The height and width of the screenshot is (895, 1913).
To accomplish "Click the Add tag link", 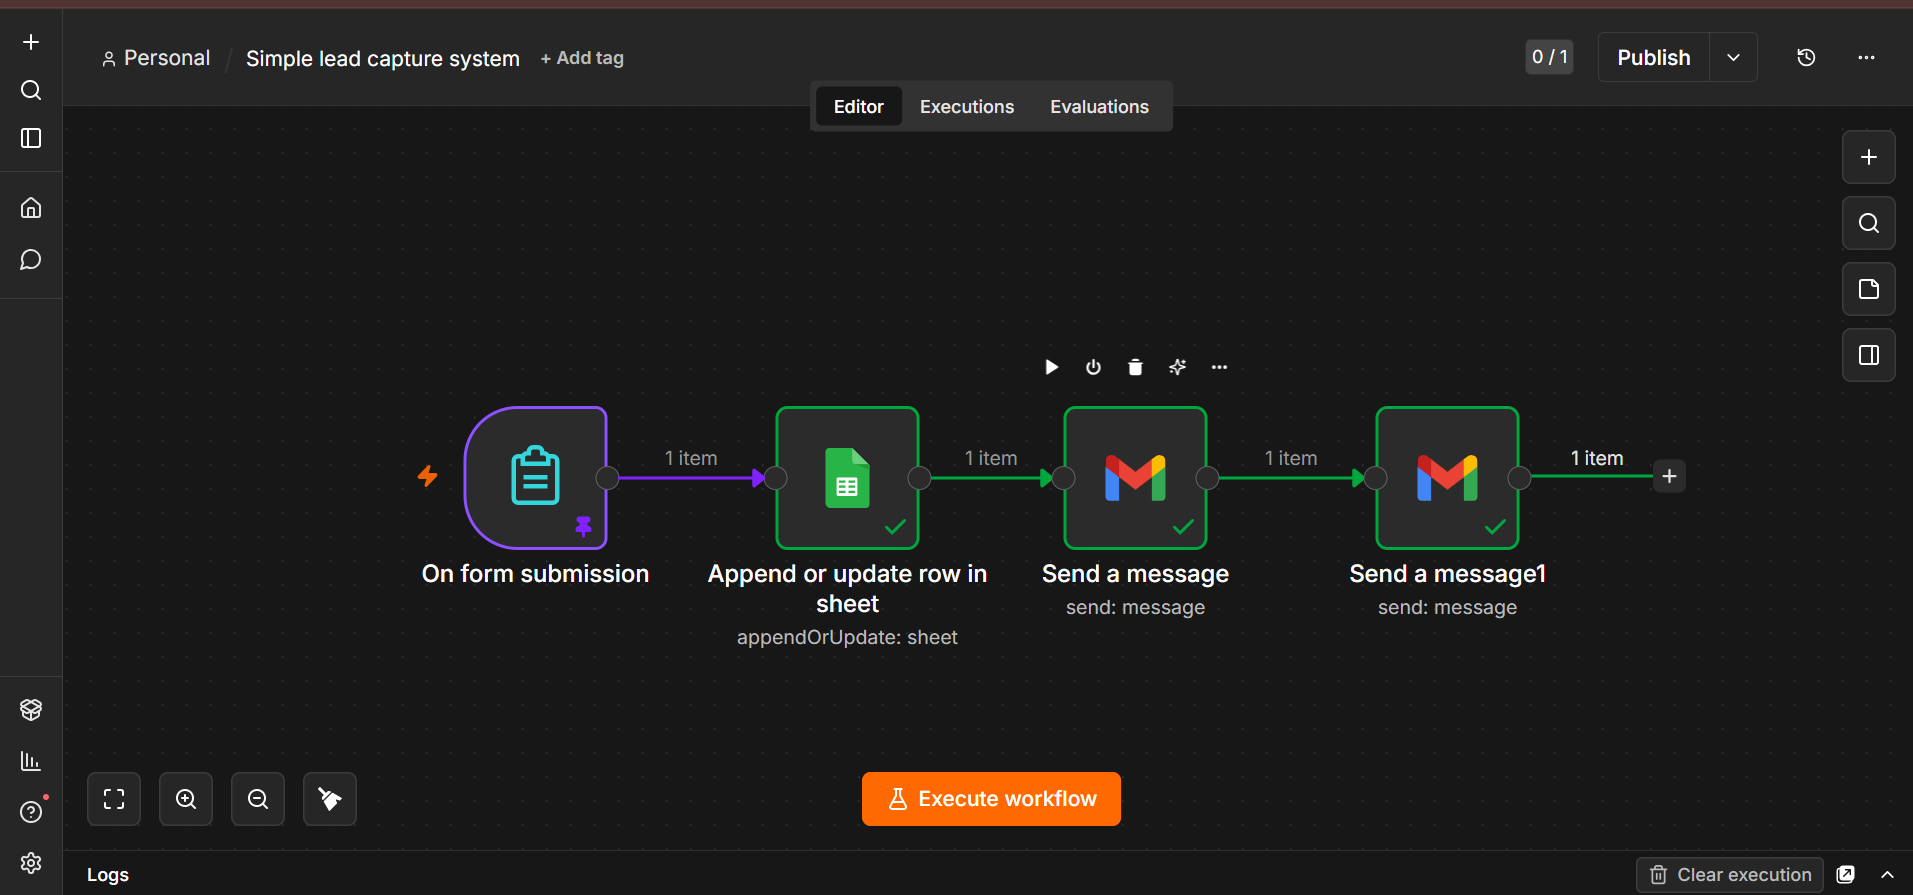I will click(x=582, y=58).
